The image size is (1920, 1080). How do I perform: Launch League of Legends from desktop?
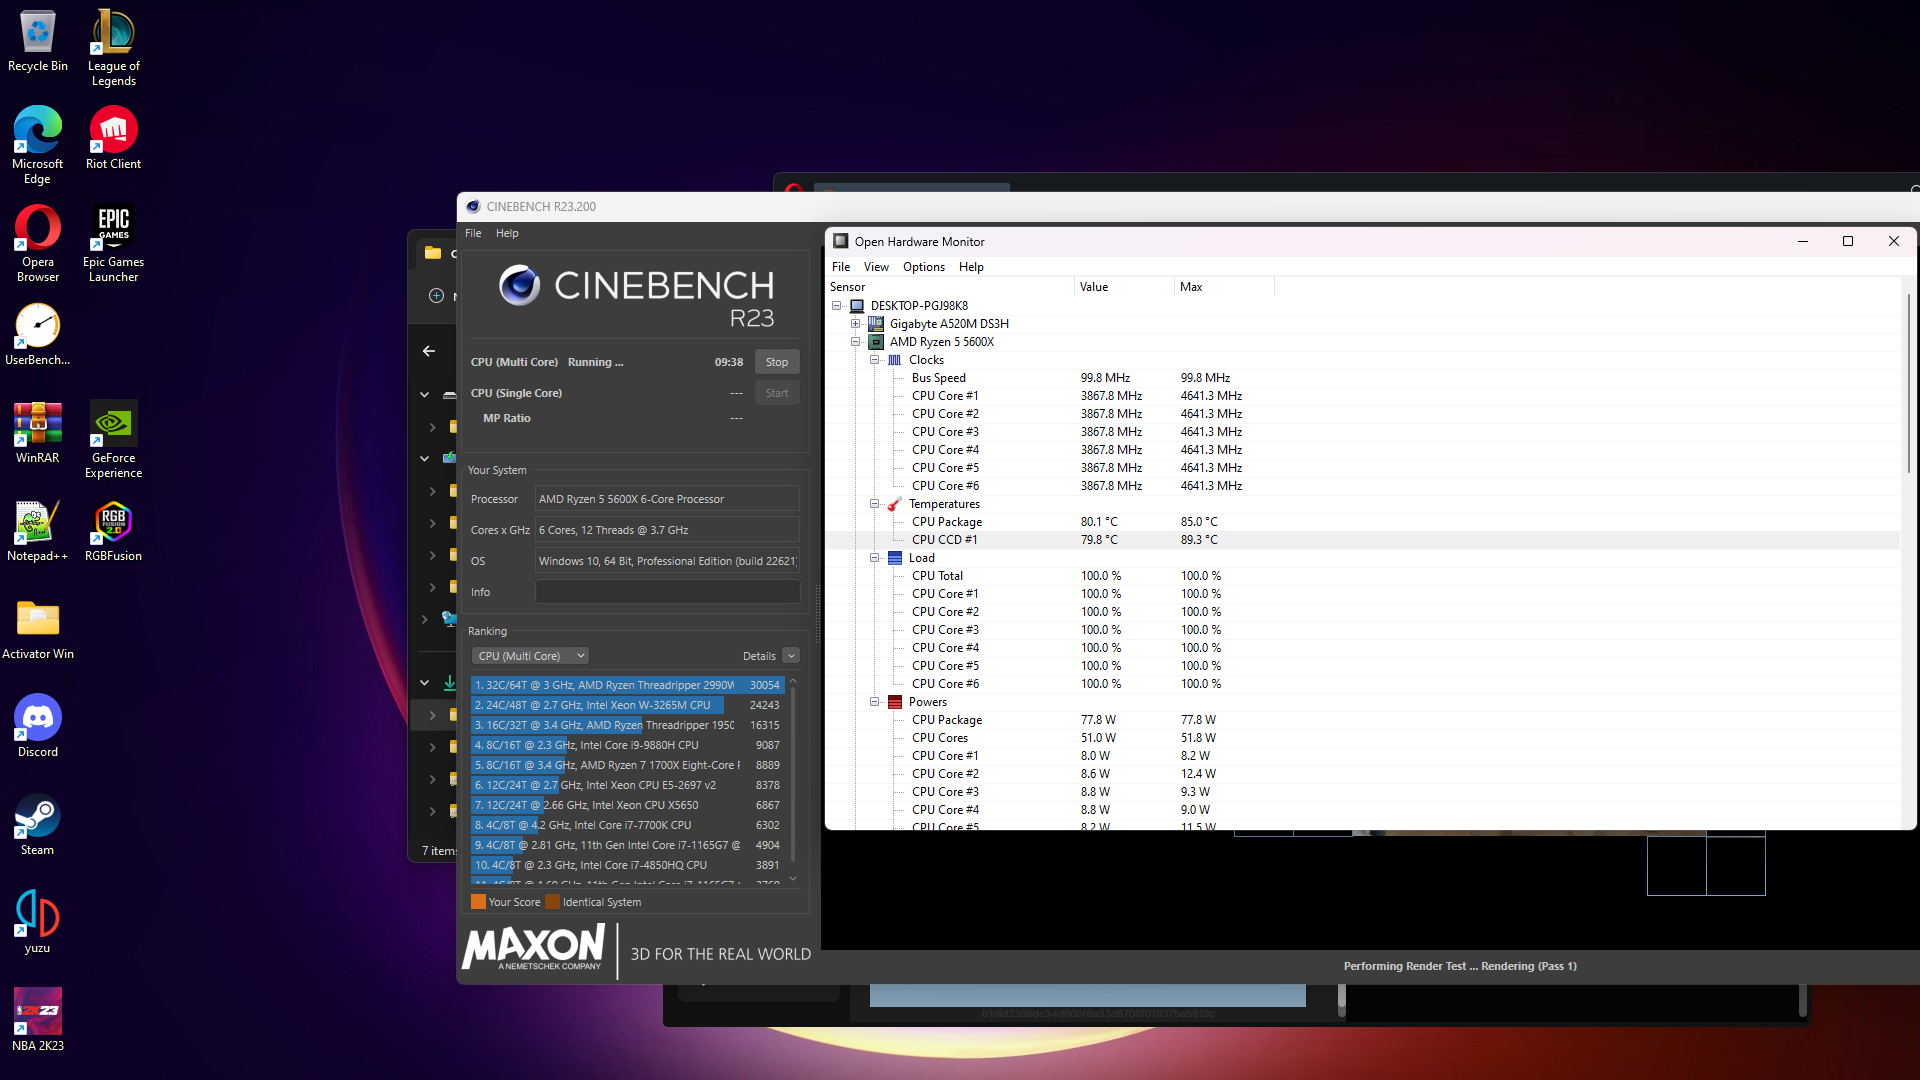[113, 48]
